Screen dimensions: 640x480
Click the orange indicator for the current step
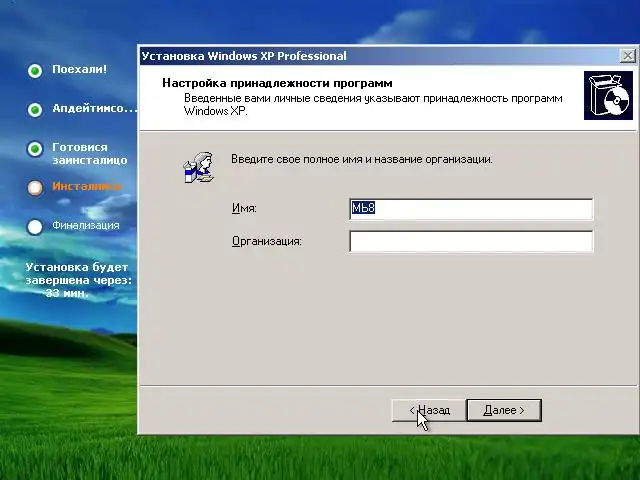35,188
